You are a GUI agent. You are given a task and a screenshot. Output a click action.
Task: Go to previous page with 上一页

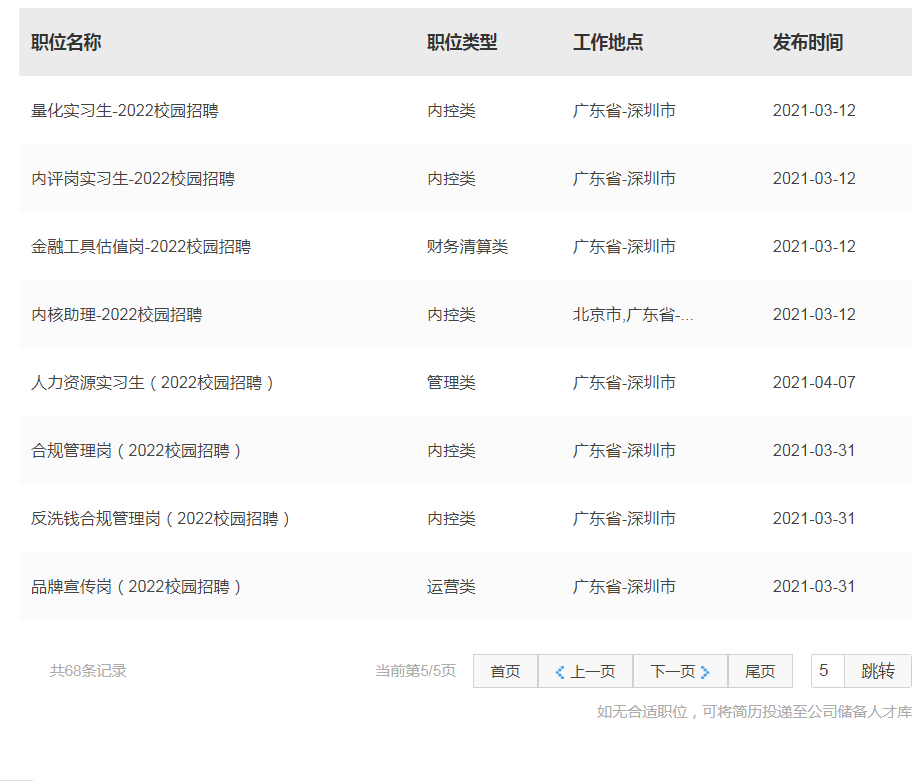(585, 671)
